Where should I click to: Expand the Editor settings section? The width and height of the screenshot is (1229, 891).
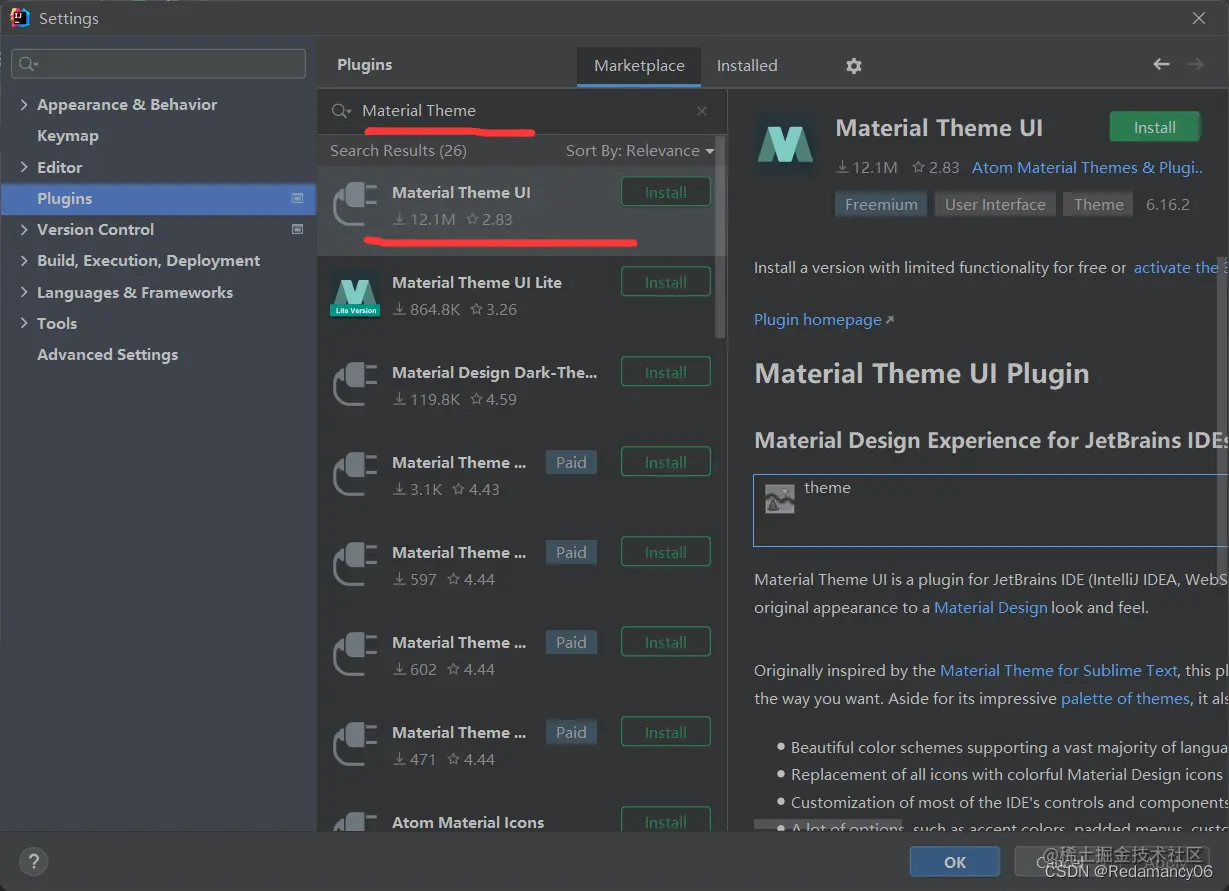click(24, 167)
